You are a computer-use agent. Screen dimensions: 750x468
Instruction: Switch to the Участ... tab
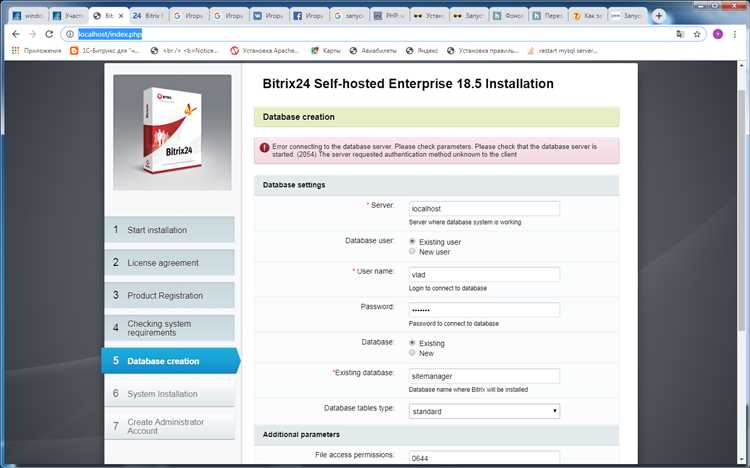click(69, 16)
